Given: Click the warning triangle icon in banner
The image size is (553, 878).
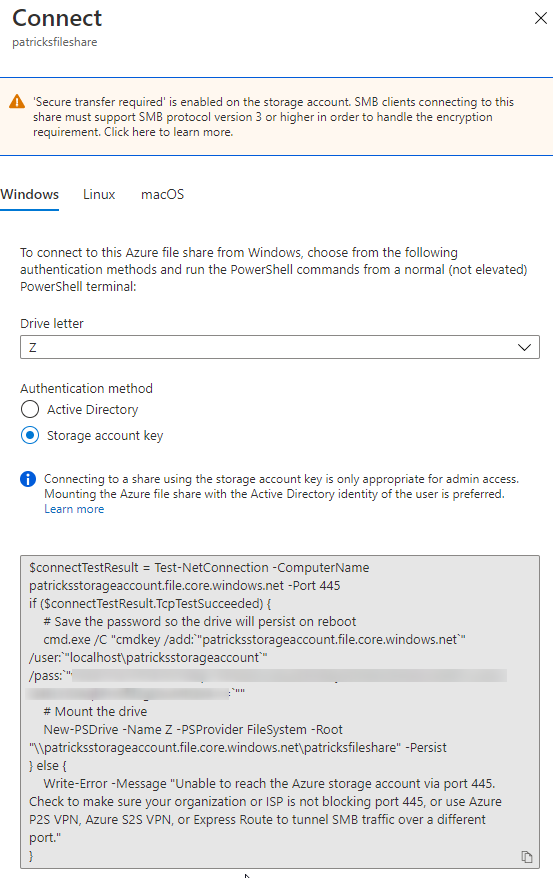Looking at the screenshot, I should (x=17, y=102).
